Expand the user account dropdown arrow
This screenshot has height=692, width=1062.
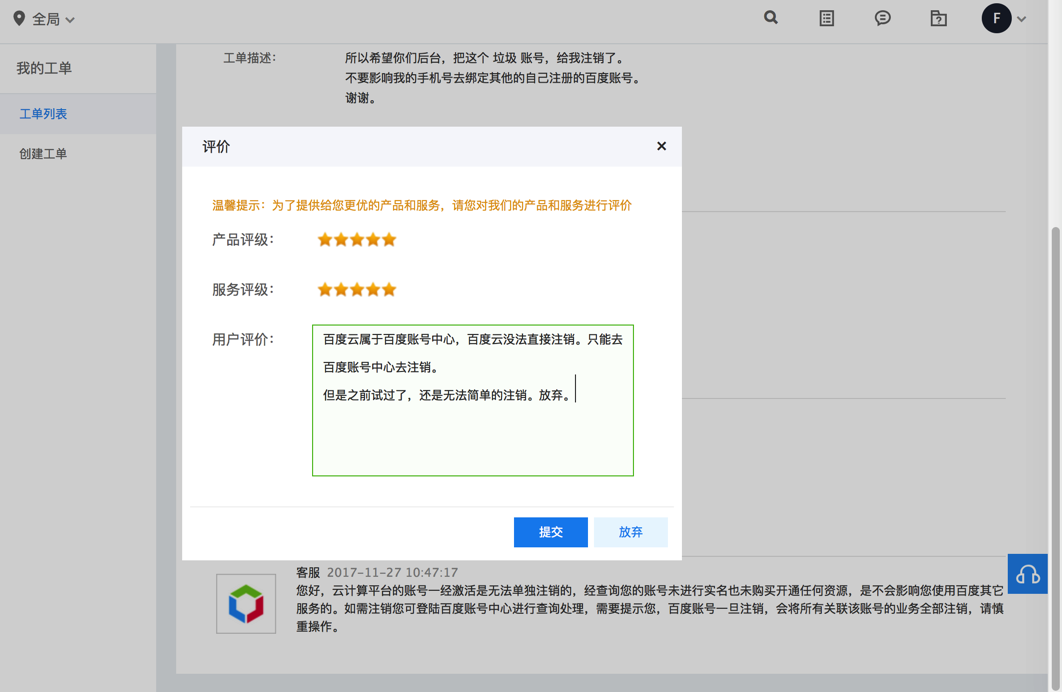tap(1021, 19)
